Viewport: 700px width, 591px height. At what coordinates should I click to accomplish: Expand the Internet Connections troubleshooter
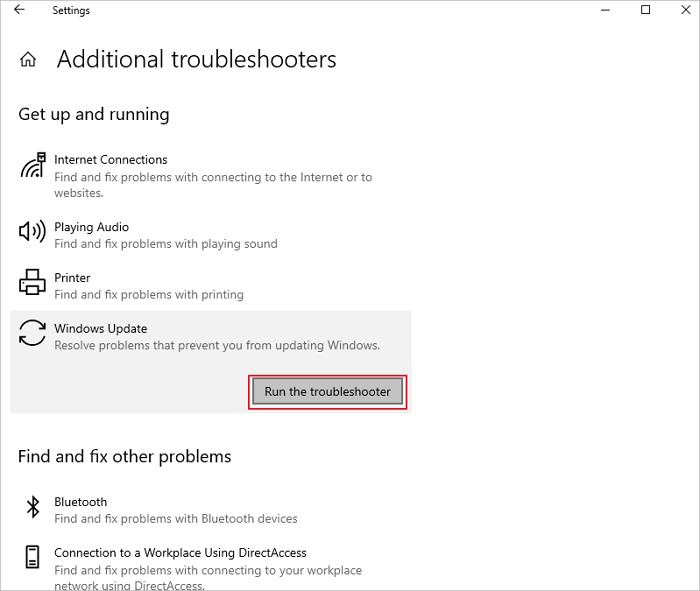(110, 160)
